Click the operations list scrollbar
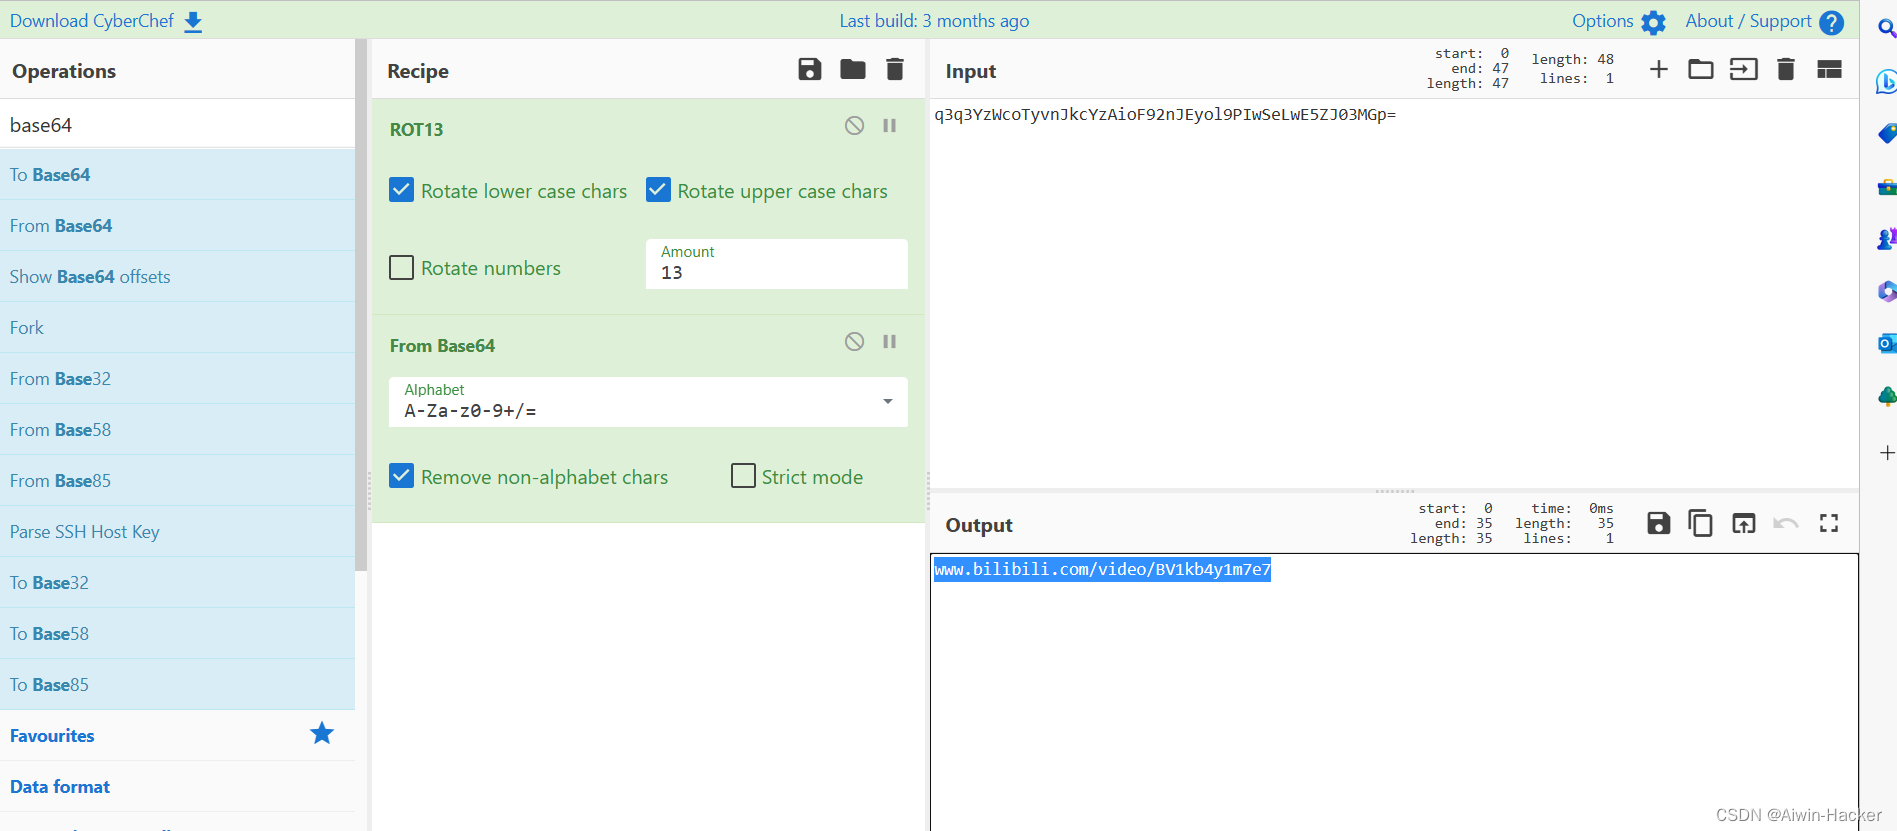 point(362,305)
